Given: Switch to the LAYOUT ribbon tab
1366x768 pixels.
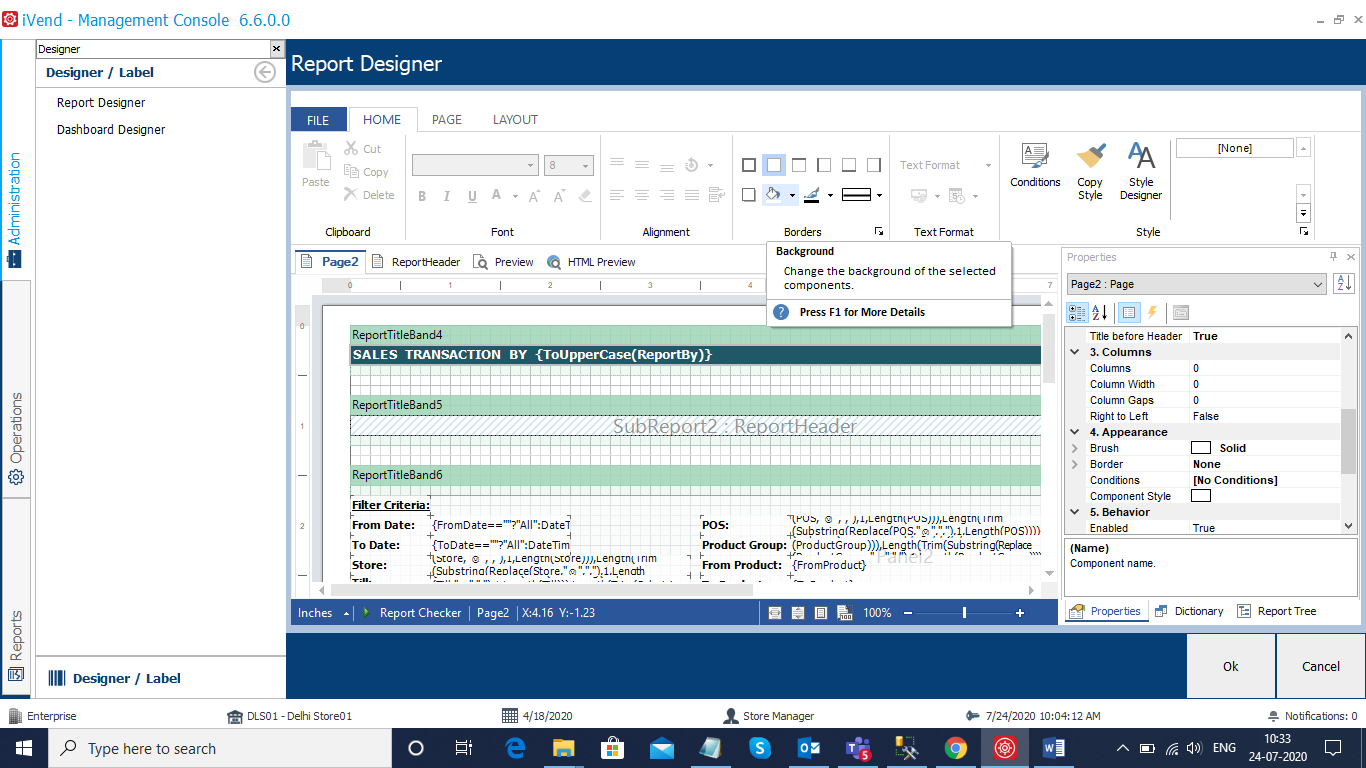Looking at the screenshot, I should click(515, 119).
